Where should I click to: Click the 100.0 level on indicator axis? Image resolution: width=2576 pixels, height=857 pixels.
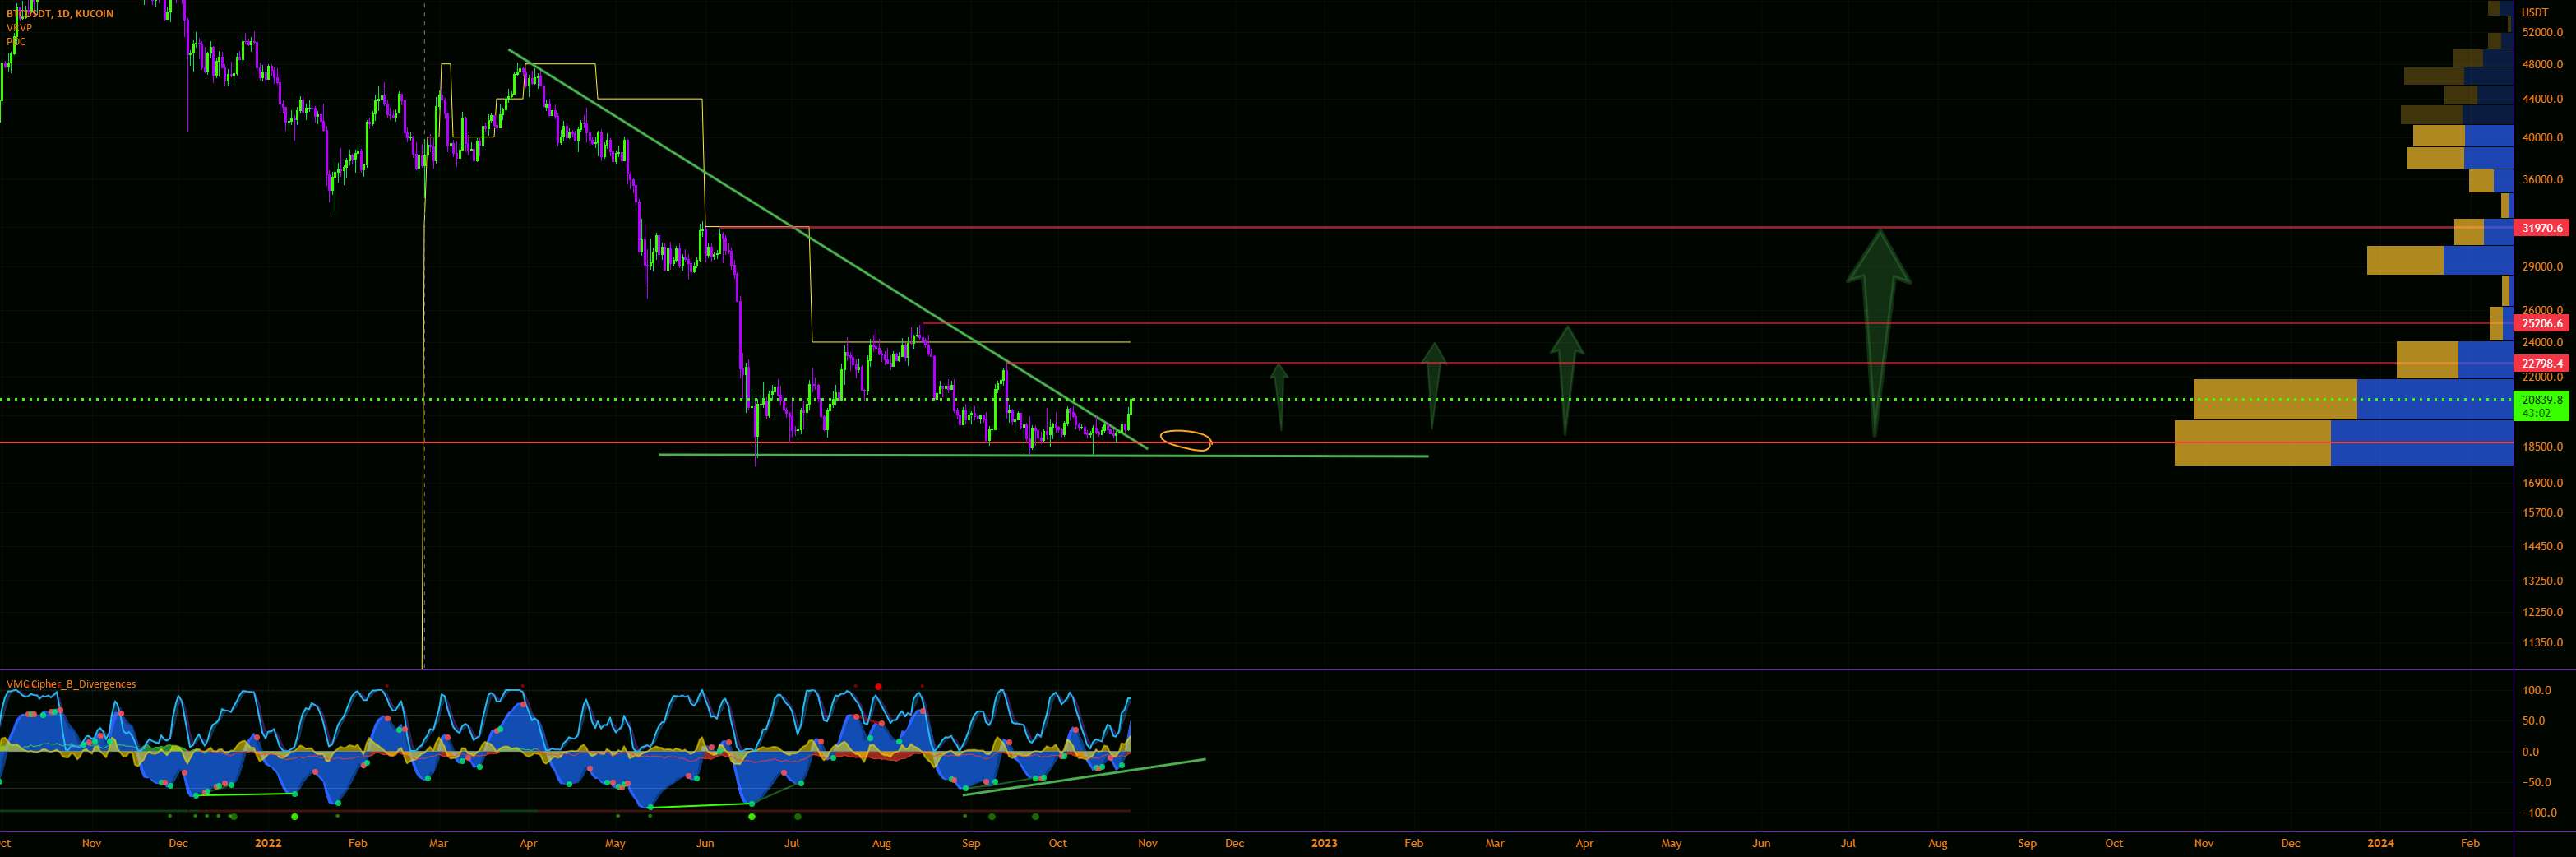2536,691
